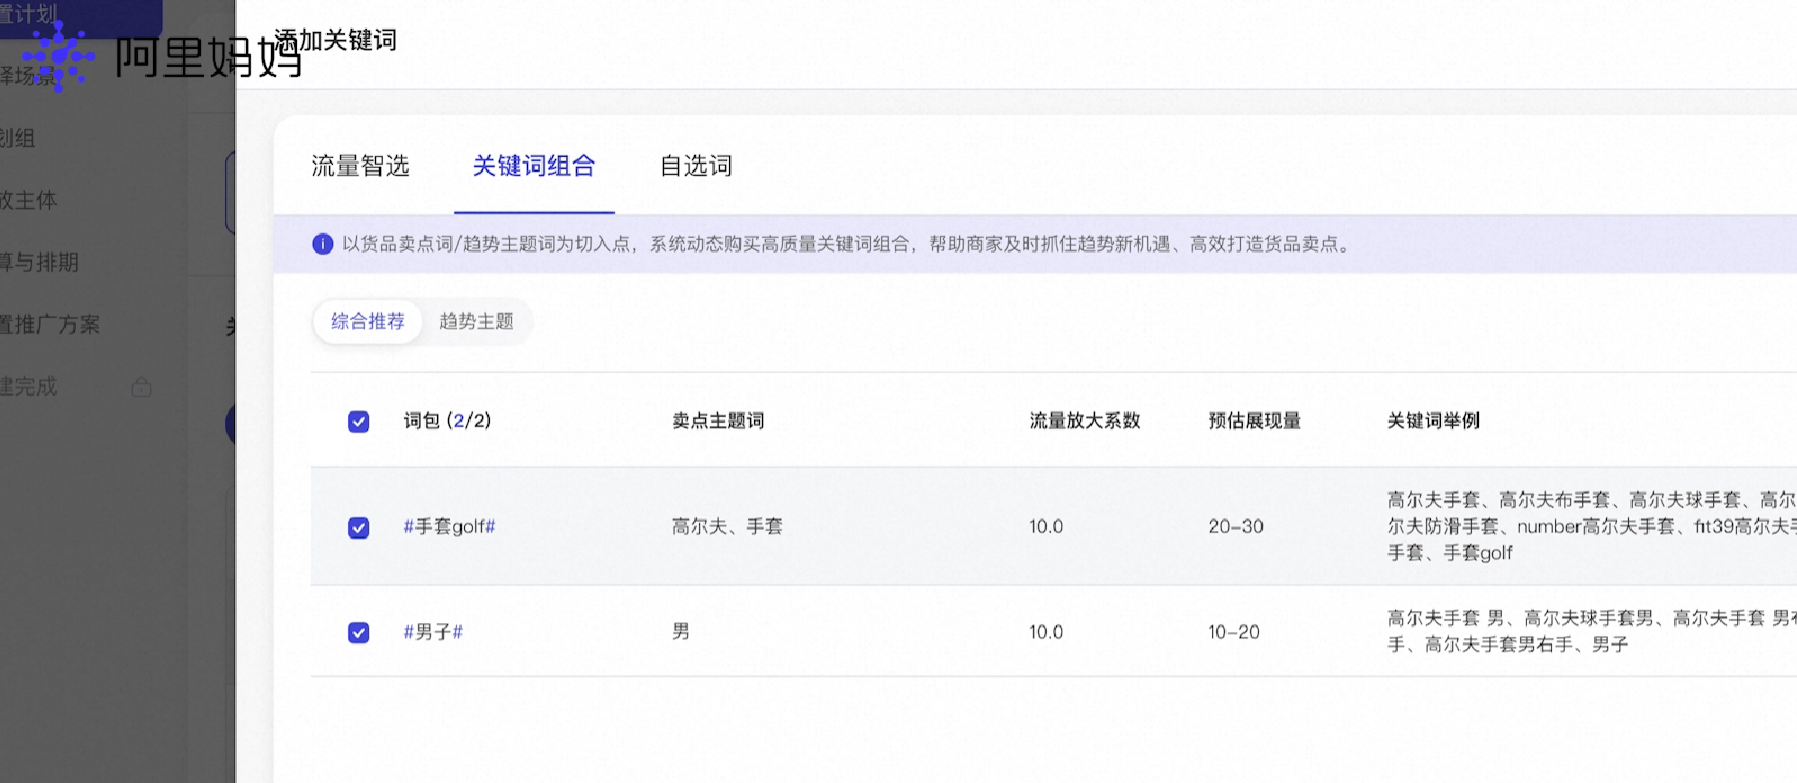Click the #男子# keyword package name
Image resolution: width=1797 pixels, height=783 pixels.
pyautogui.click(x=433, y=632)
